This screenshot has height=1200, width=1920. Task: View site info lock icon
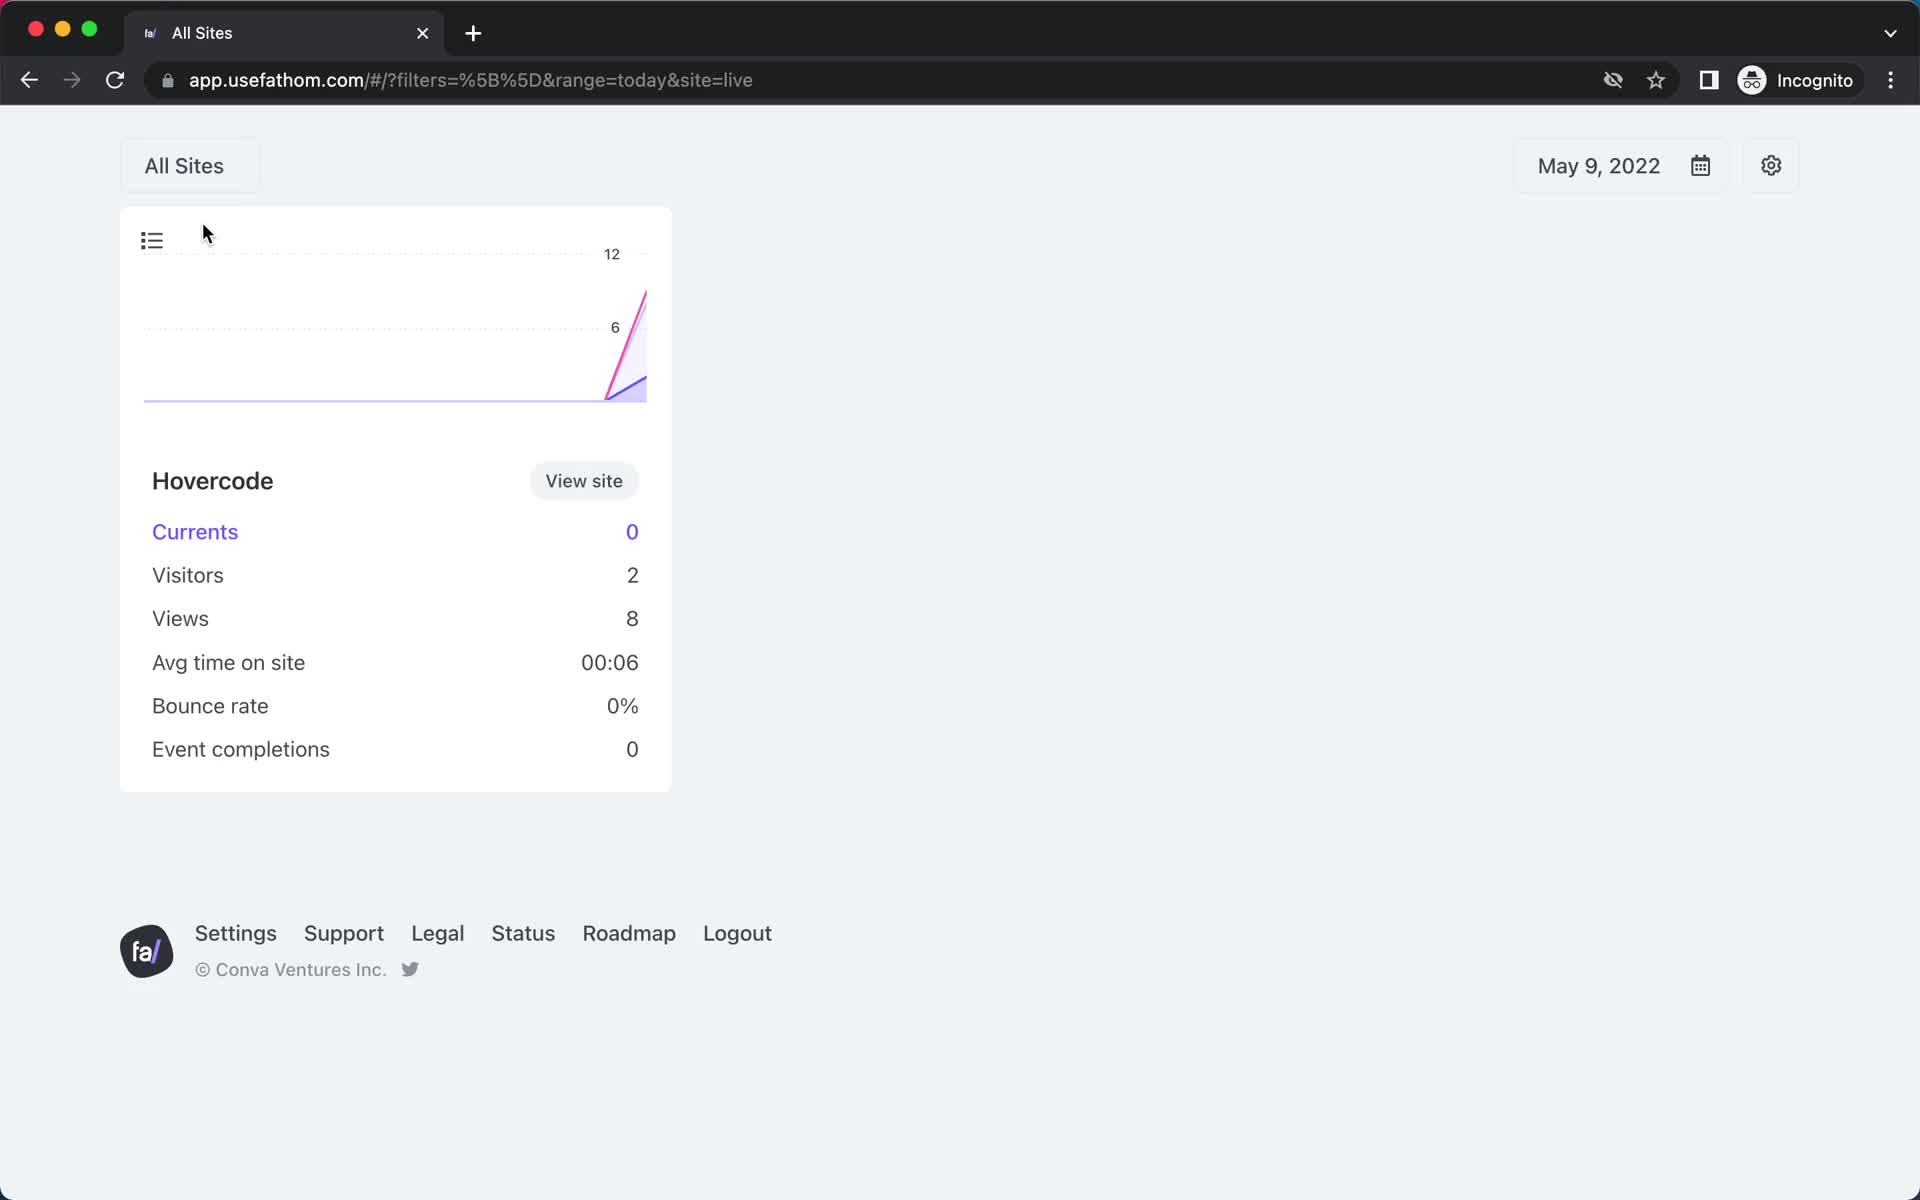167,80
